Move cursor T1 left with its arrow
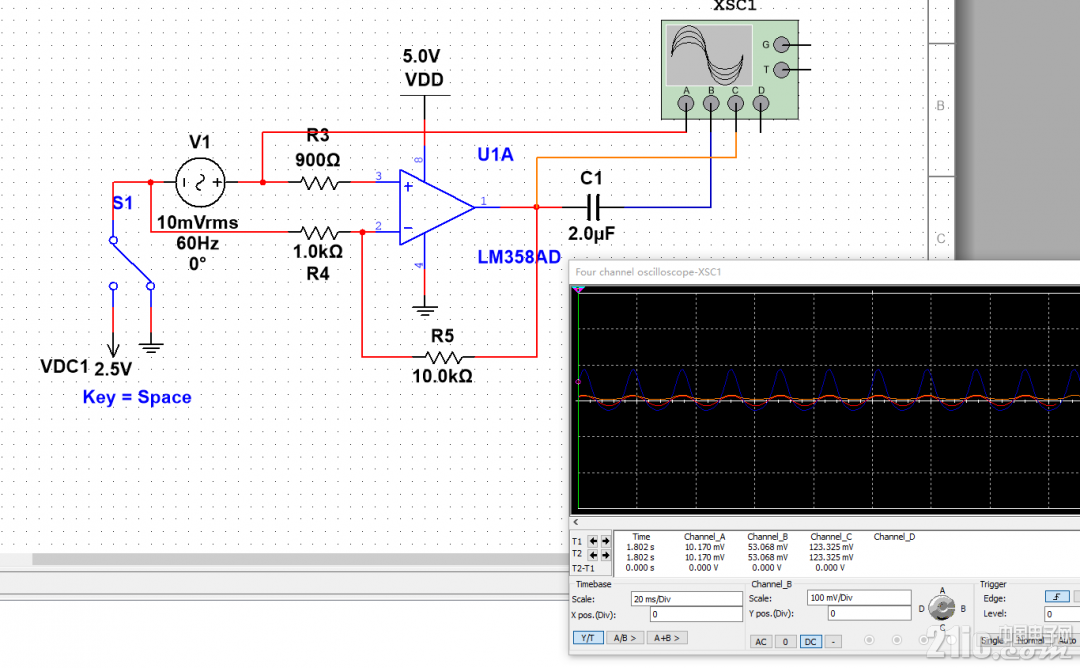 point(593,541)
